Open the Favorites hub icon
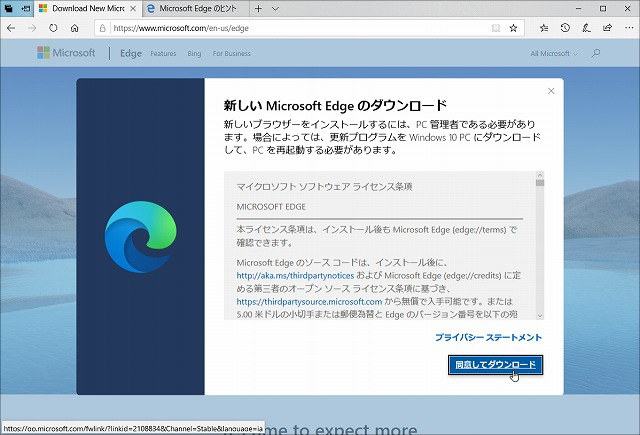This screenshot has height=435, width=640. (543, 28)
